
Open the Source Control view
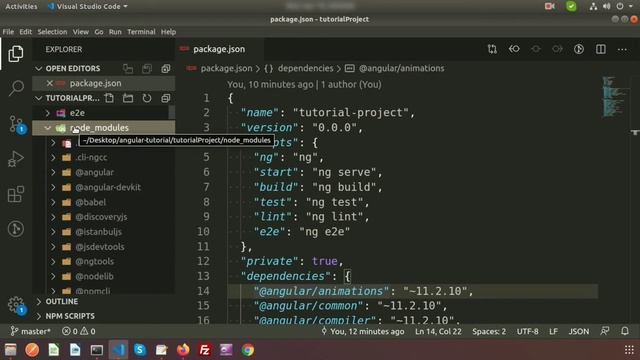click(16, 124)
